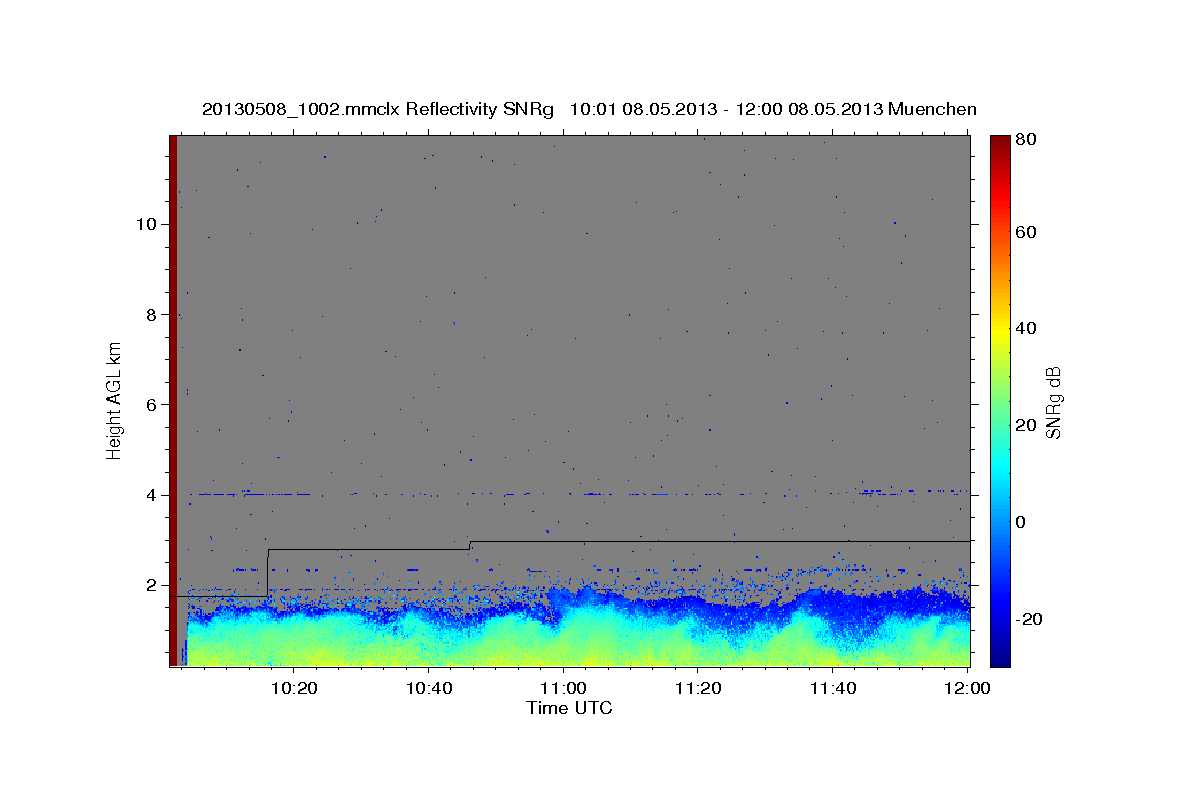Click the 11:00 time tick label

tap(563, 689)
